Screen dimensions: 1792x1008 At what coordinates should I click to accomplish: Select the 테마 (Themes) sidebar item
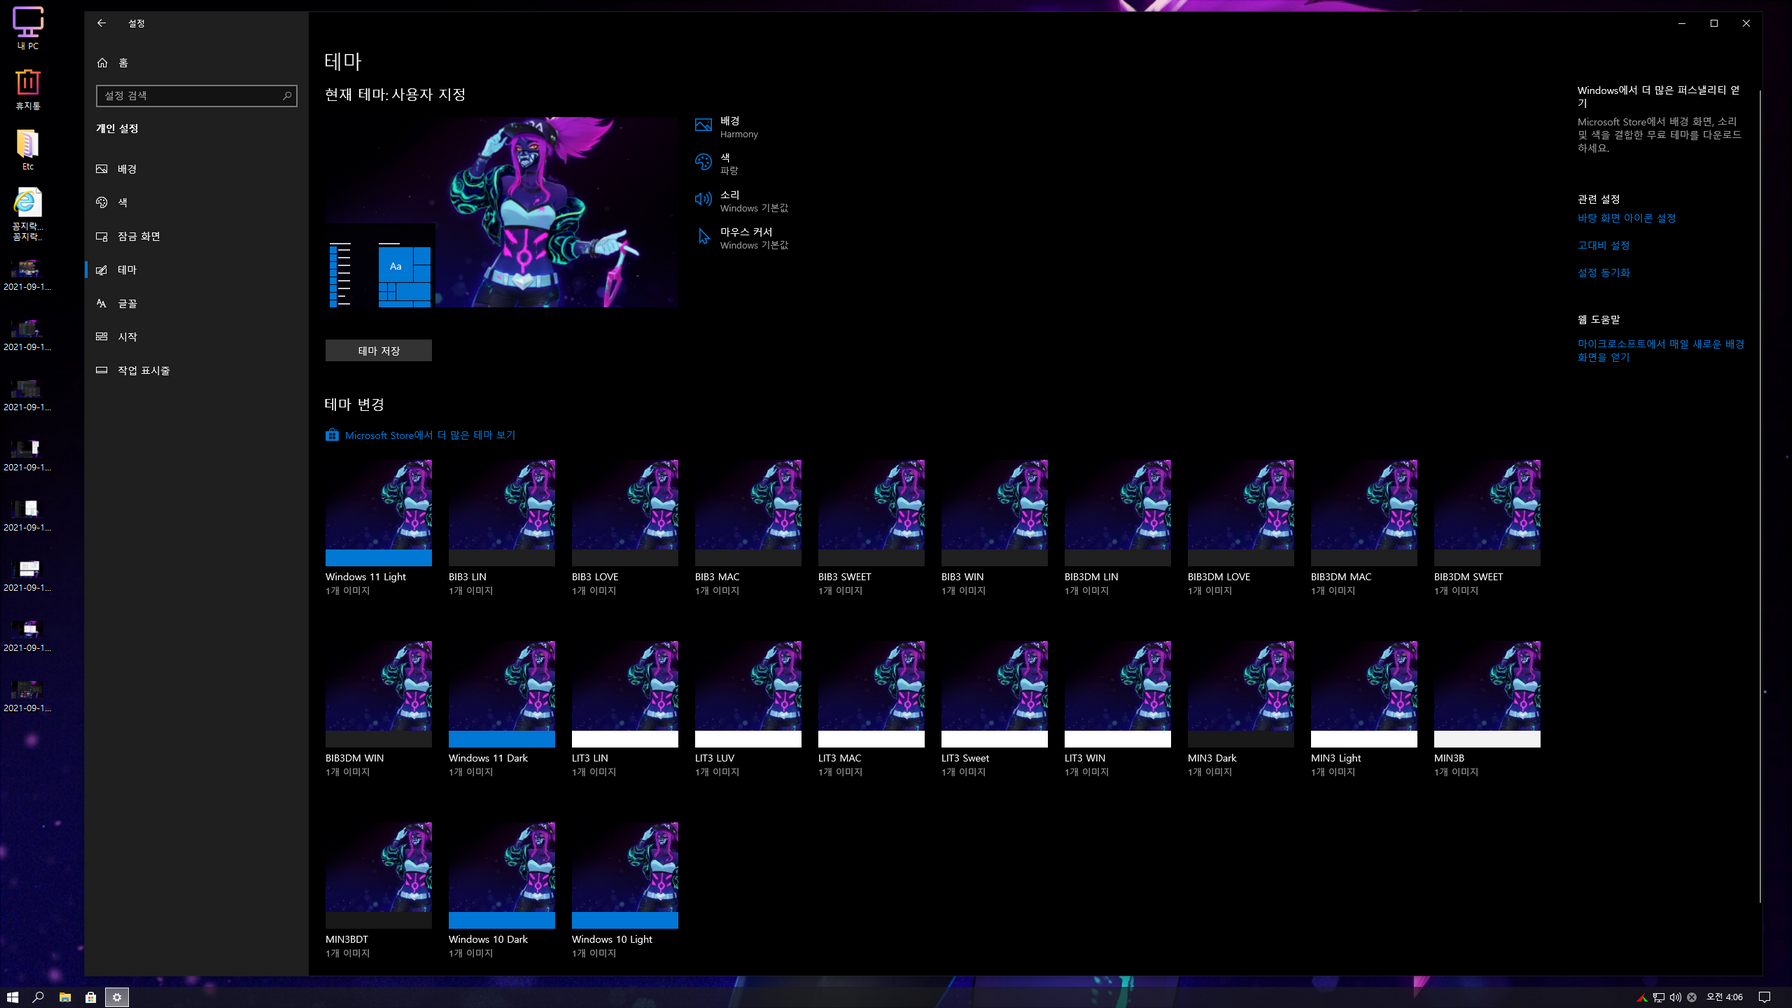[x=197, y=270]
